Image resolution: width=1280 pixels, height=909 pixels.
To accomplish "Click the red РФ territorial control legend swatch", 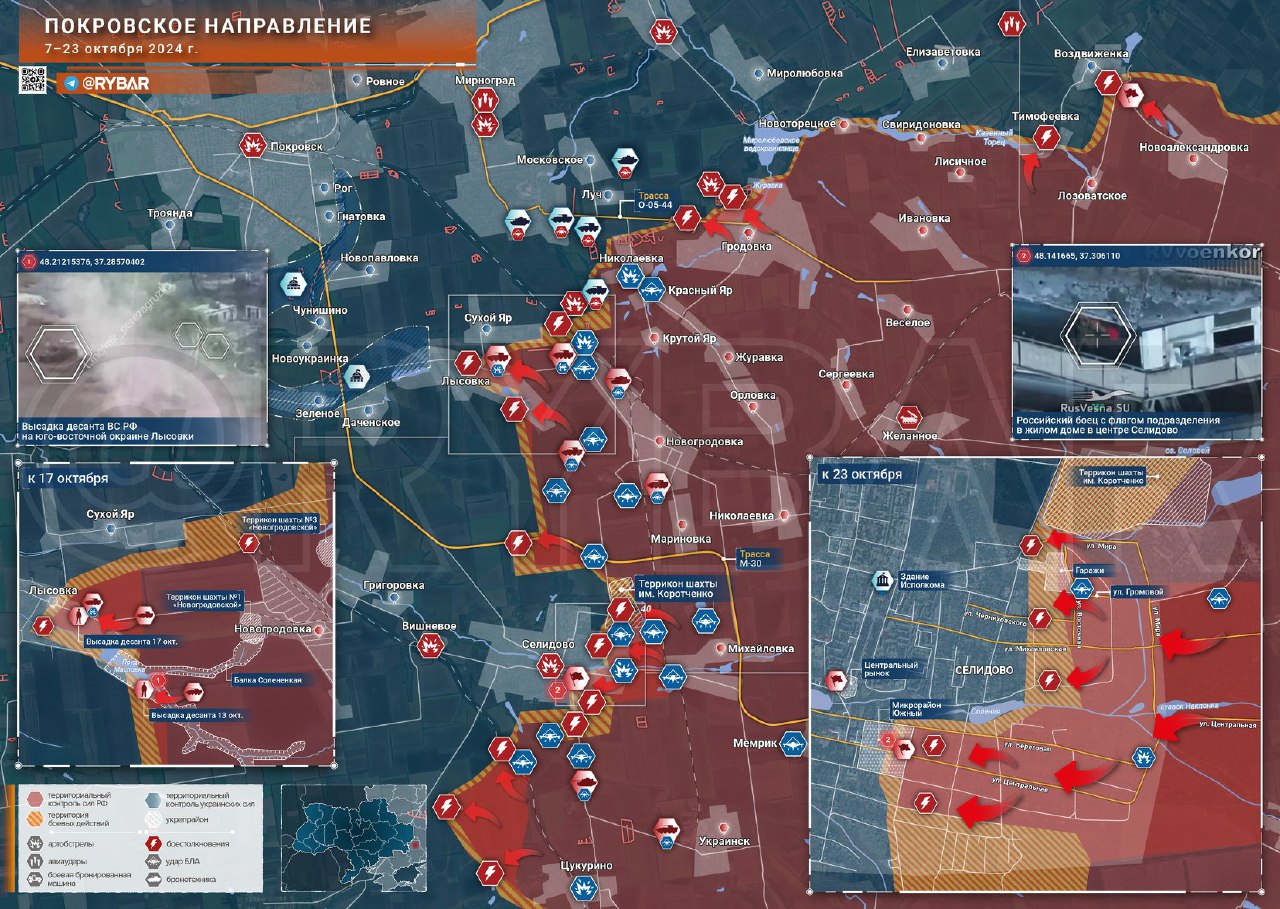I will click(x=35, y=798).
